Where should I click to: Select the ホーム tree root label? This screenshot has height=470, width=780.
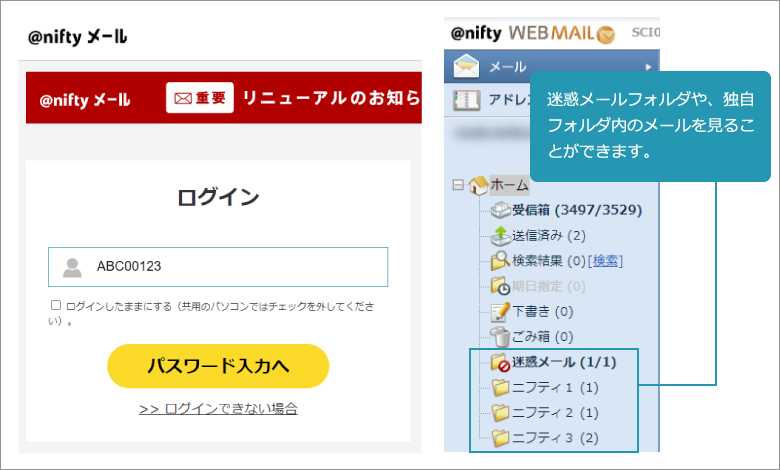point(509,185)
